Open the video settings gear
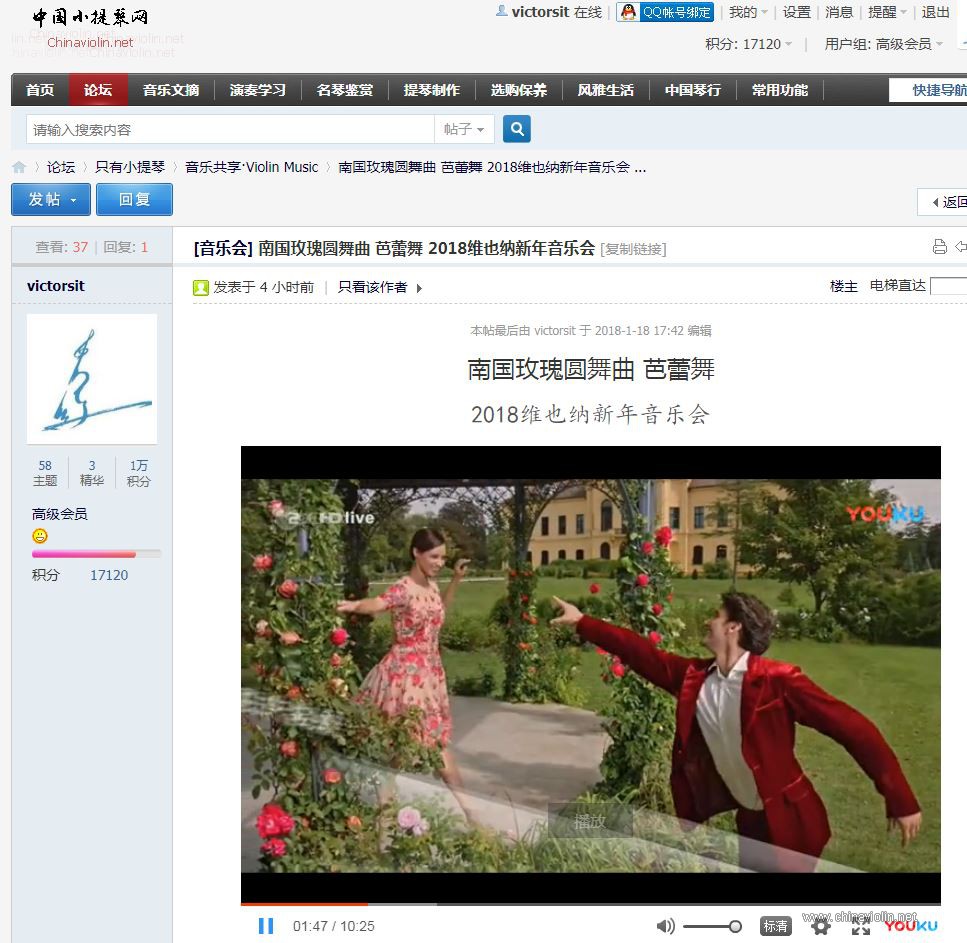967x943 pixels. pyautogui.click(x=821, y=926)
